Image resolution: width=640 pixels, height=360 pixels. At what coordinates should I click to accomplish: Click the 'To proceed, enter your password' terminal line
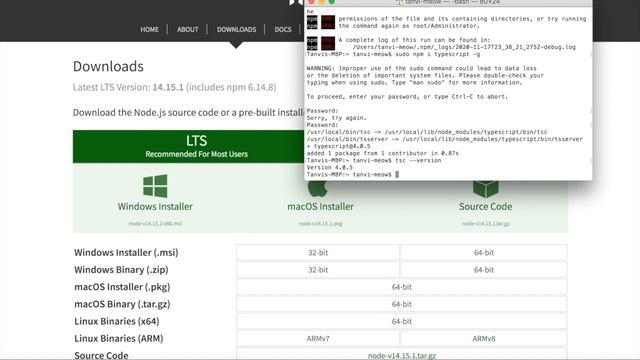pyautogui.click(x=407, y=97)
